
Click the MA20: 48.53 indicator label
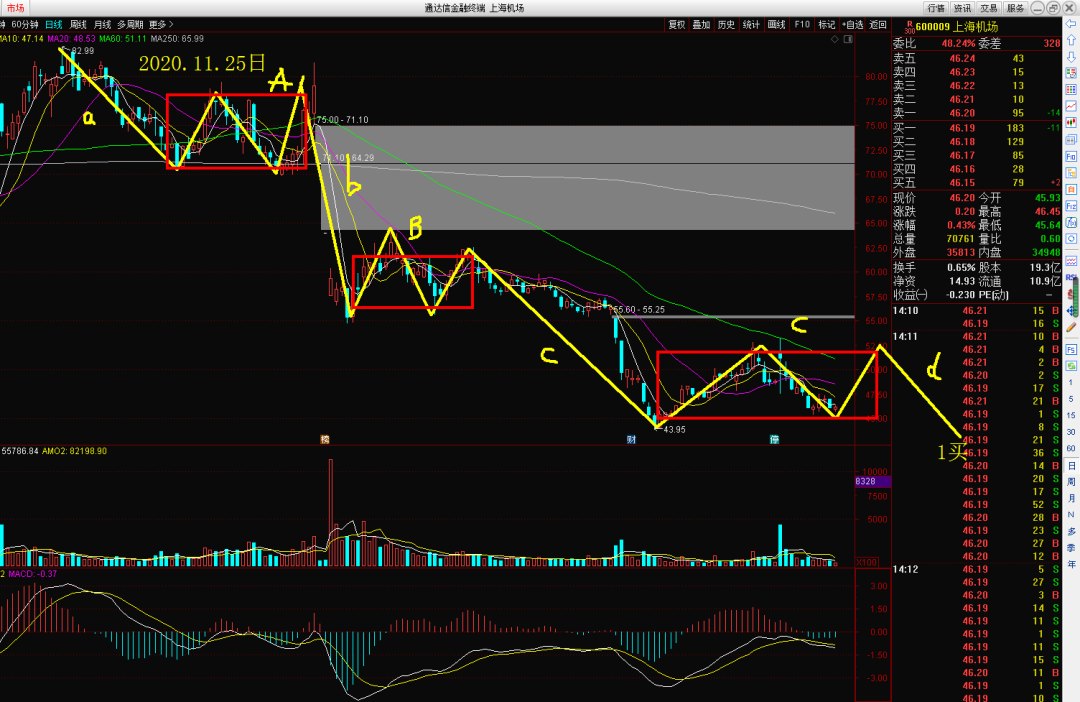point(71,39)
